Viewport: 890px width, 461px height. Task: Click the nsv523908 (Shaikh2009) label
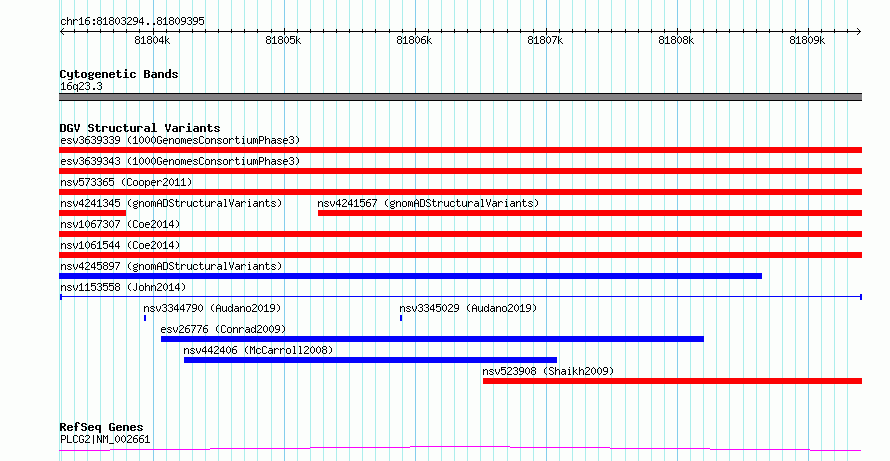(548, 371)
